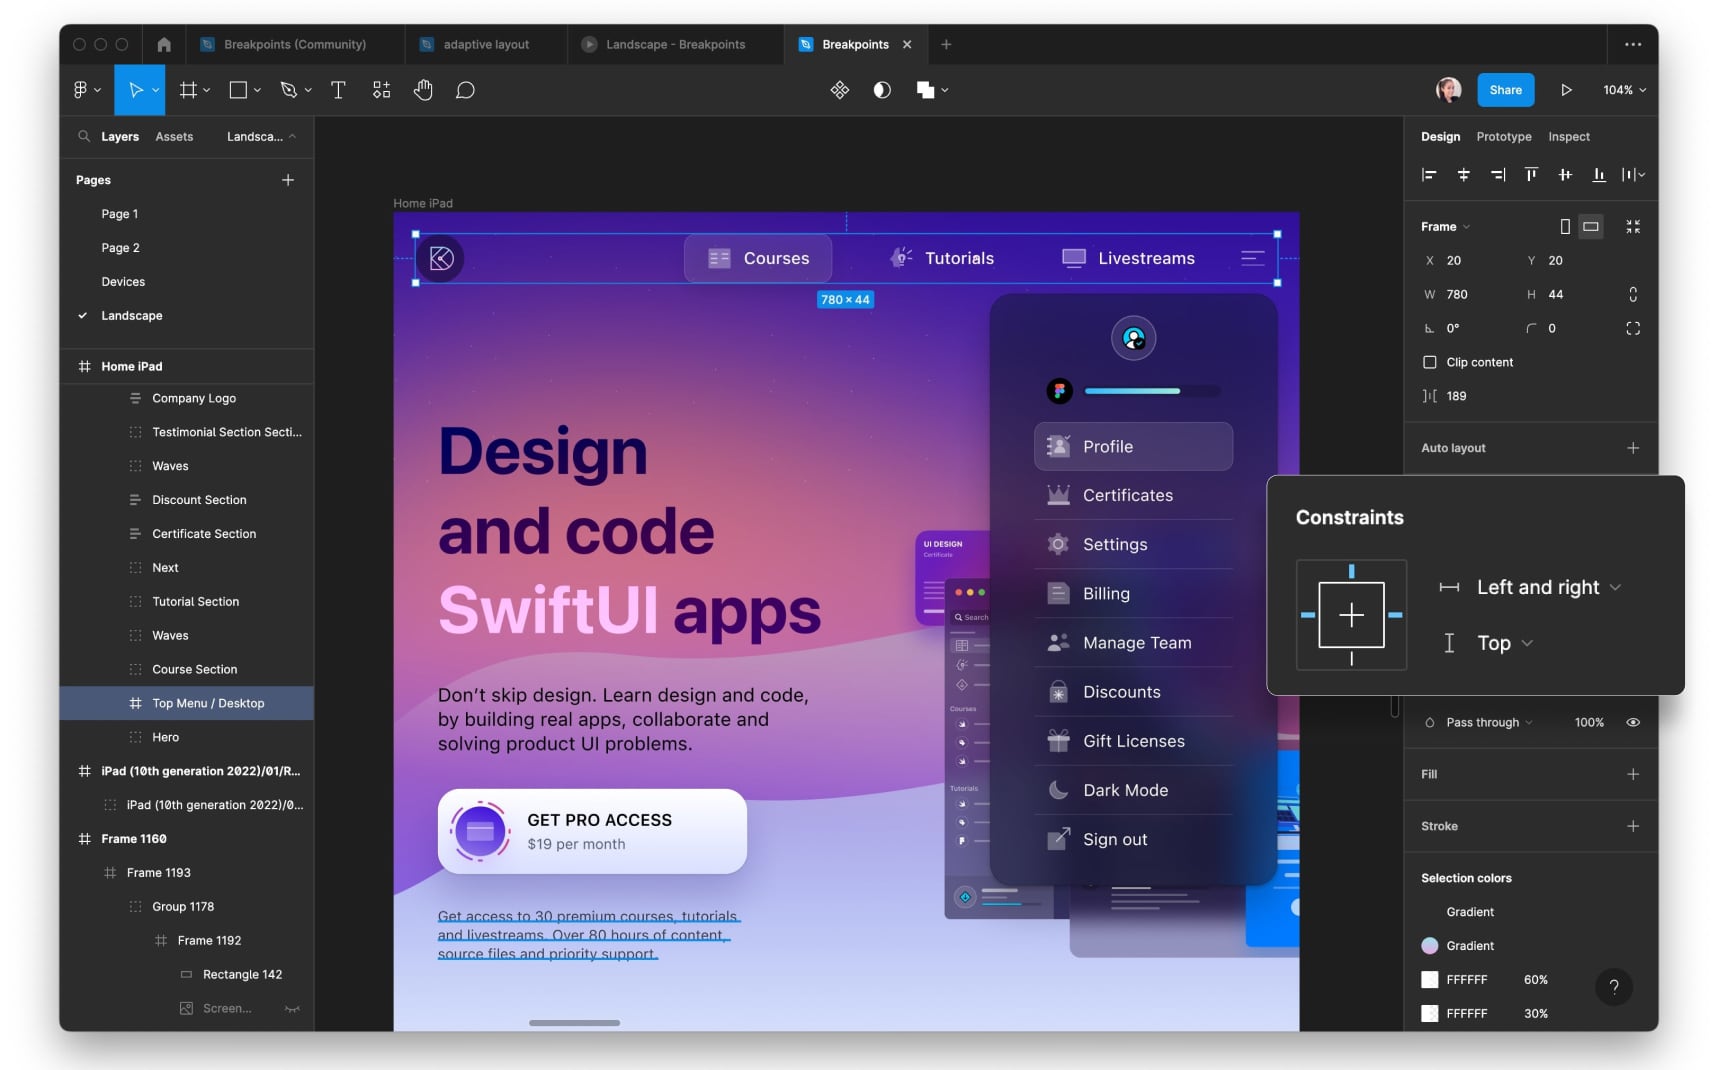
Task: Click the FFFFFF 60% color swatch
Action: [1430, 980]
